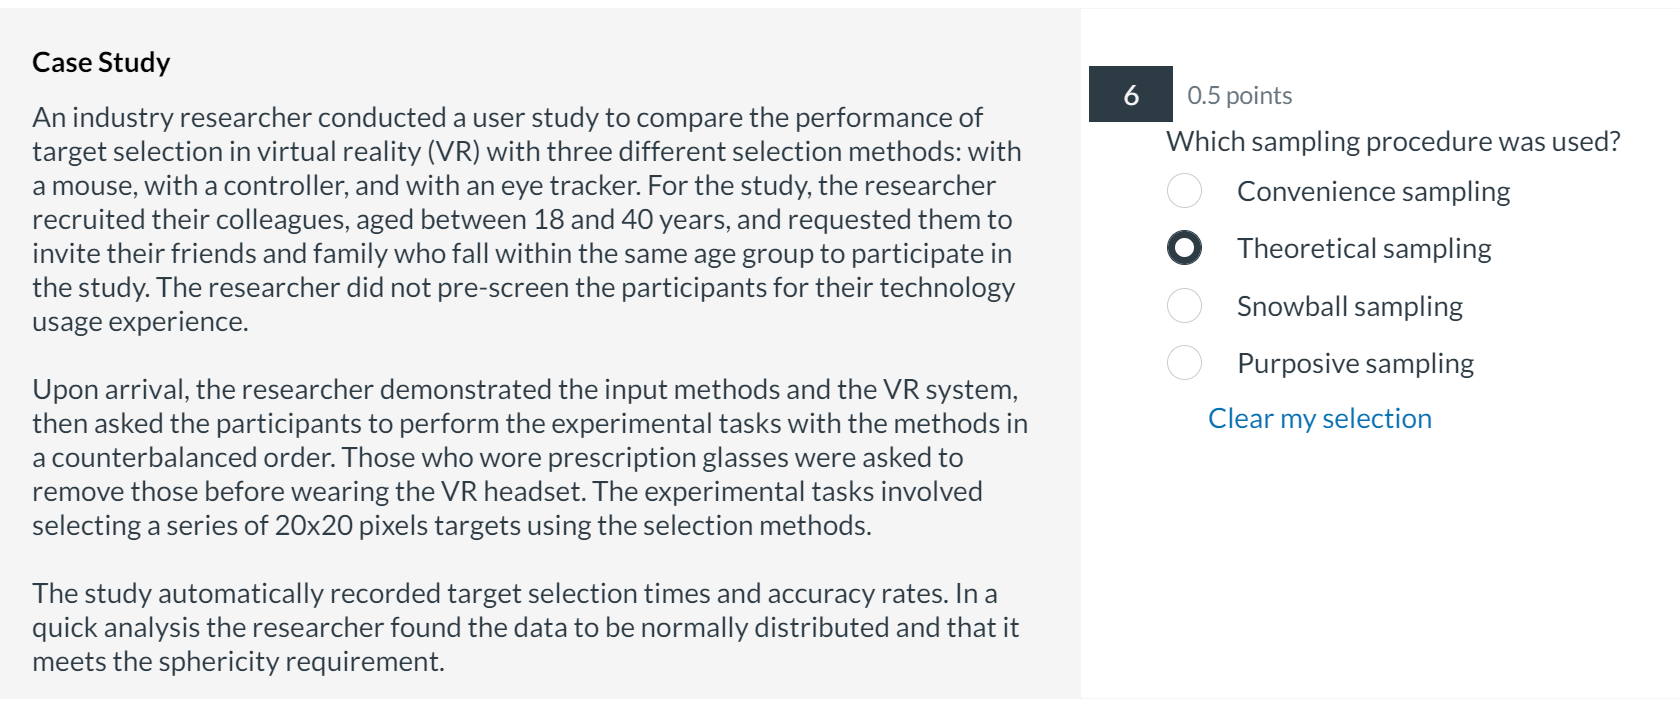Viewport: 1679px width, 702px height.
Task: Click the Case Study heading
Action: (100, 61)
